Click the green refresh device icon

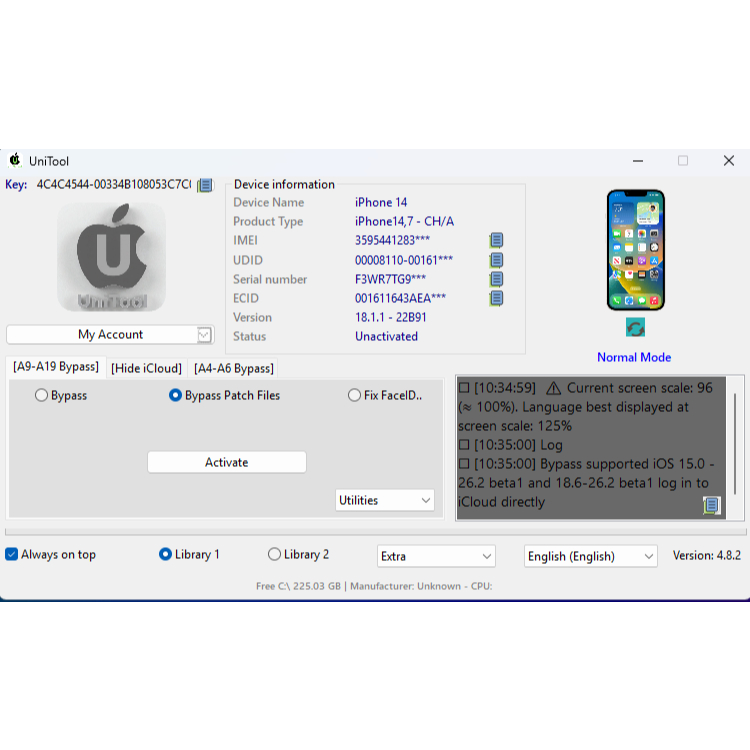(x=635, y=328)
